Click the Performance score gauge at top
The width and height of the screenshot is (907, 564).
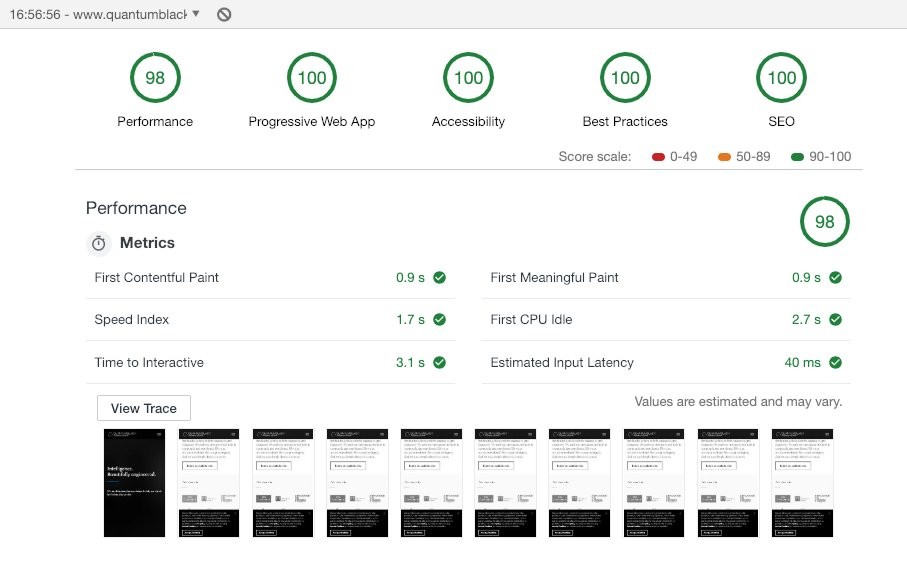click(x=155, y=78)
